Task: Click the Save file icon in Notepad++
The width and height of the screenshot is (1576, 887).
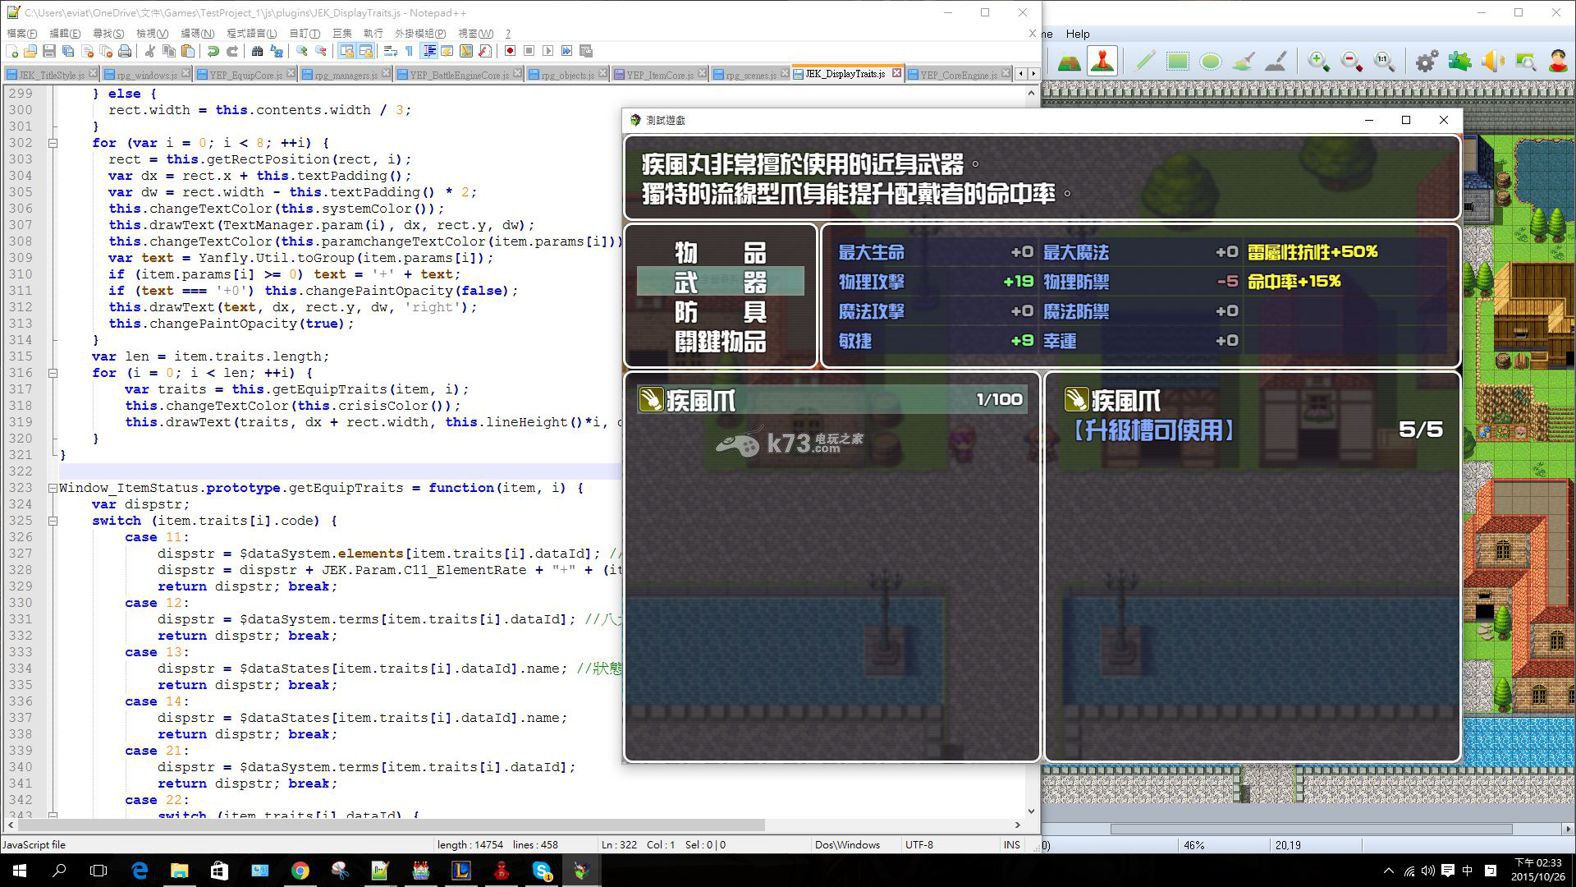Action: (x=48, y=51)
